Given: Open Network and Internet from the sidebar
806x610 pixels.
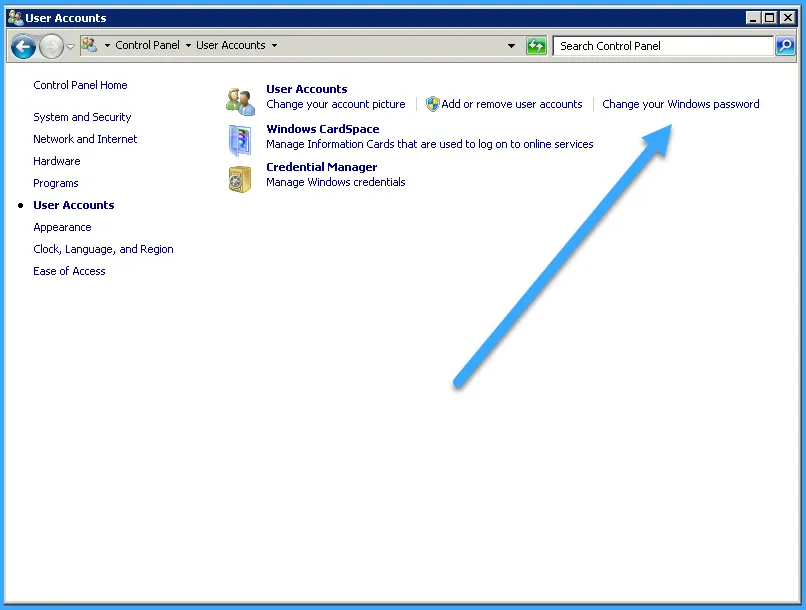Looking at the screenshot, I should coord(85,139).
